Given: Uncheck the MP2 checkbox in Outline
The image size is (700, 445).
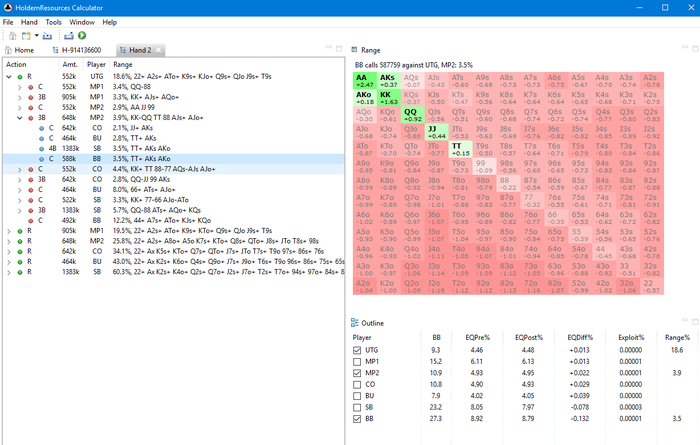Looking at the screenshot, I should click(x=357, y=373).
